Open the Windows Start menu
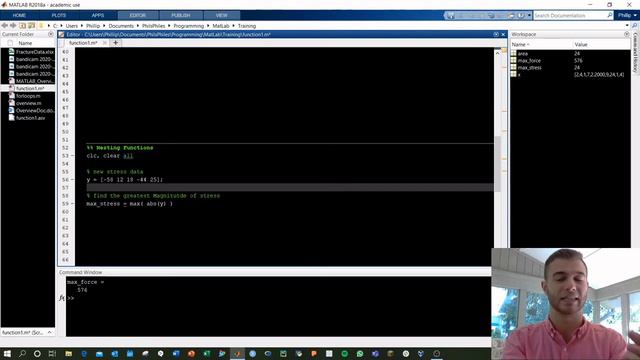Image resolution: width=640 pixels, height=360 pixels. click(7, 353)
